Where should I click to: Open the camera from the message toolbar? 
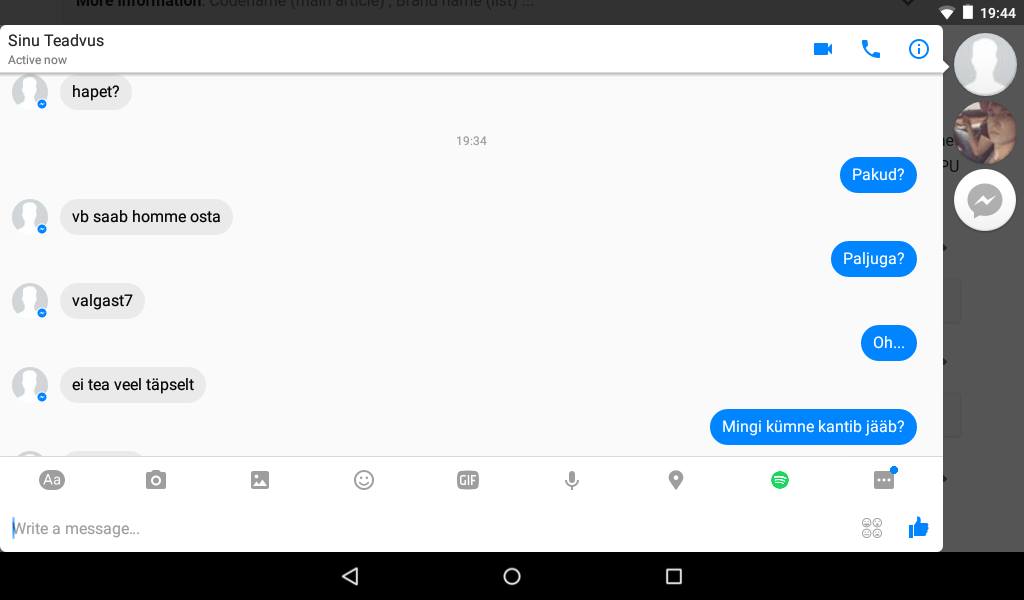click(x=155, y=480)
